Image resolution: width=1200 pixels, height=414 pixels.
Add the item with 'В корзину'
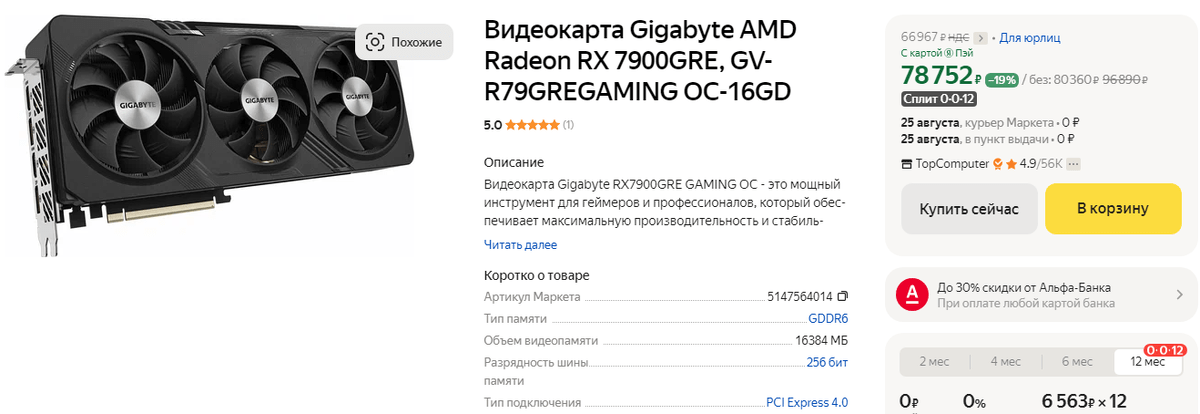pyautogui.click(x=1112, y=208)
